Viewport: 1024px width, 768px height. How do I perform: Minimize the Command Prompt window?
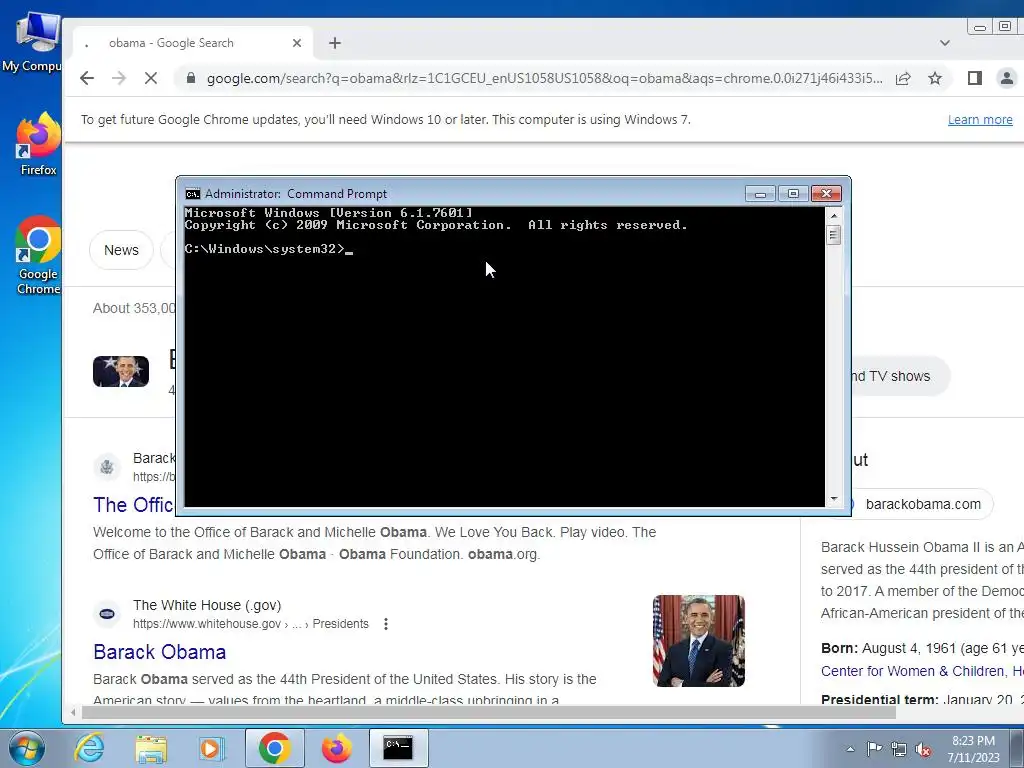tap(760, 194)
